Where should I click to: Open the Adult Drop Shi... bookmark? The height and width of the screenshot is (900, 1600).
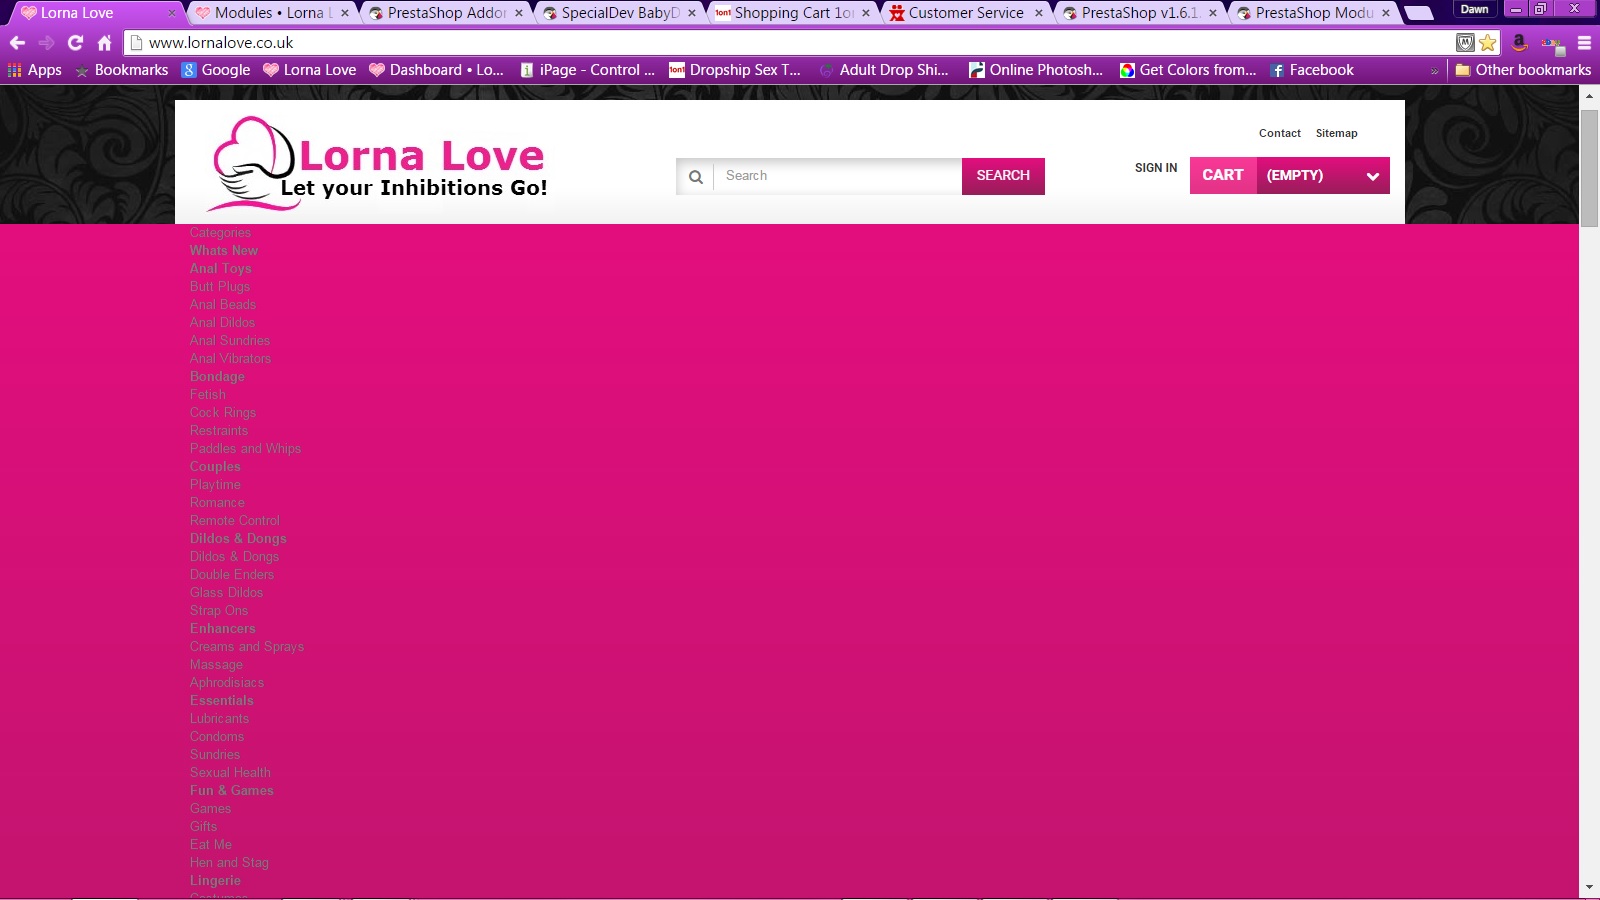tap(884, 70)
